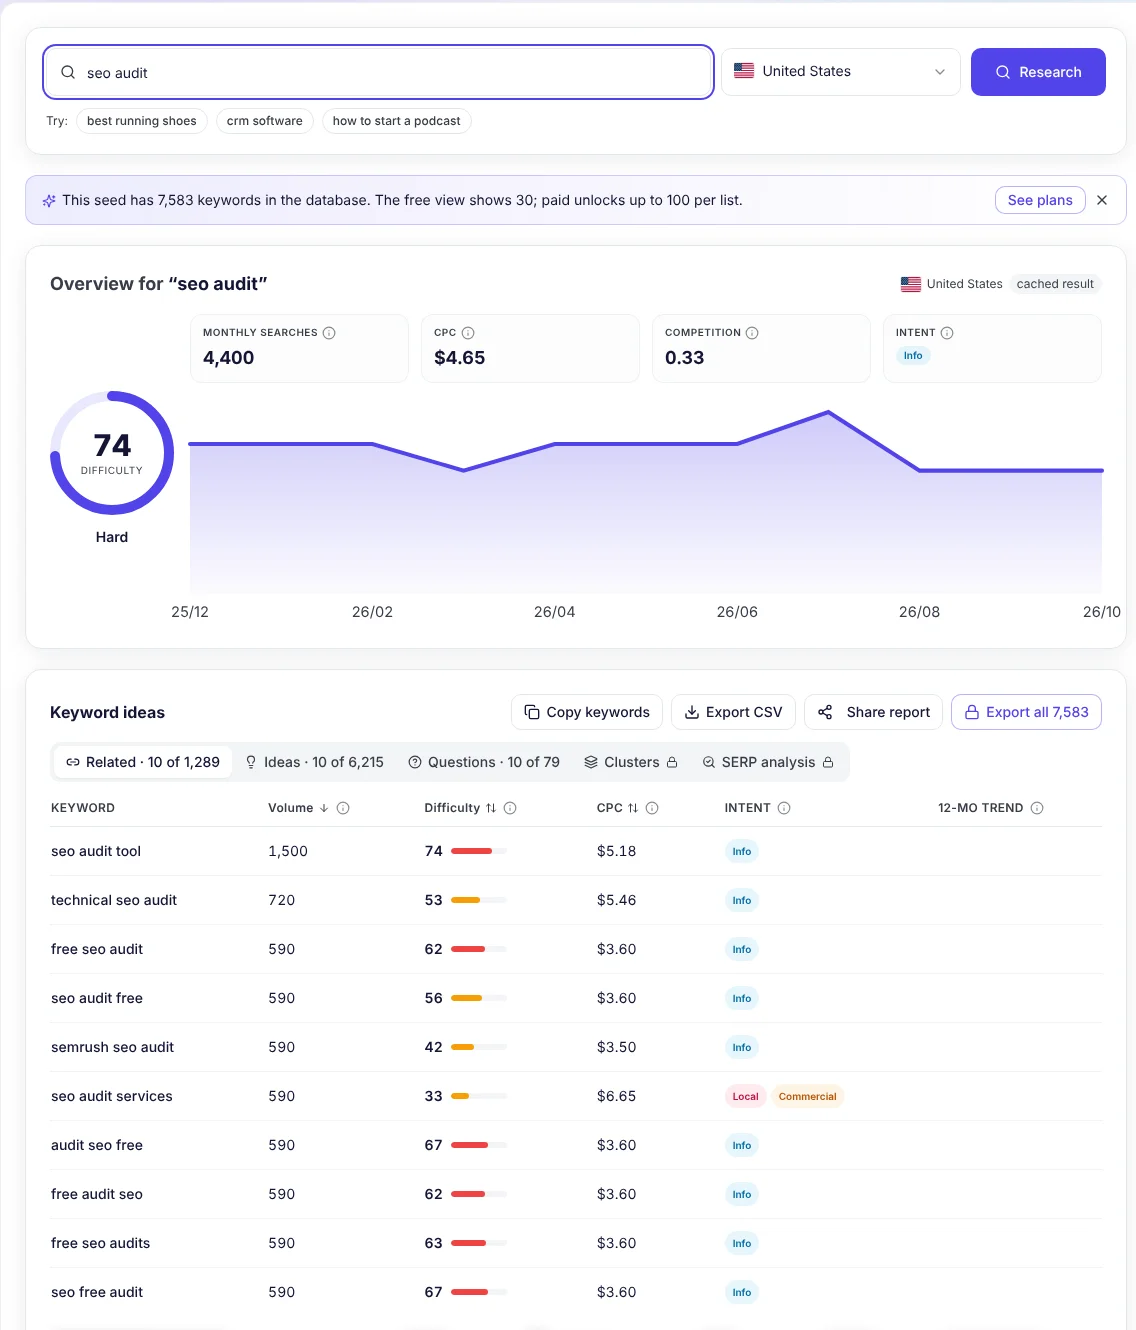Click the info icon next to Difficulty column
This screenshot has height=1330, width=1136.
tap(510, 808)
